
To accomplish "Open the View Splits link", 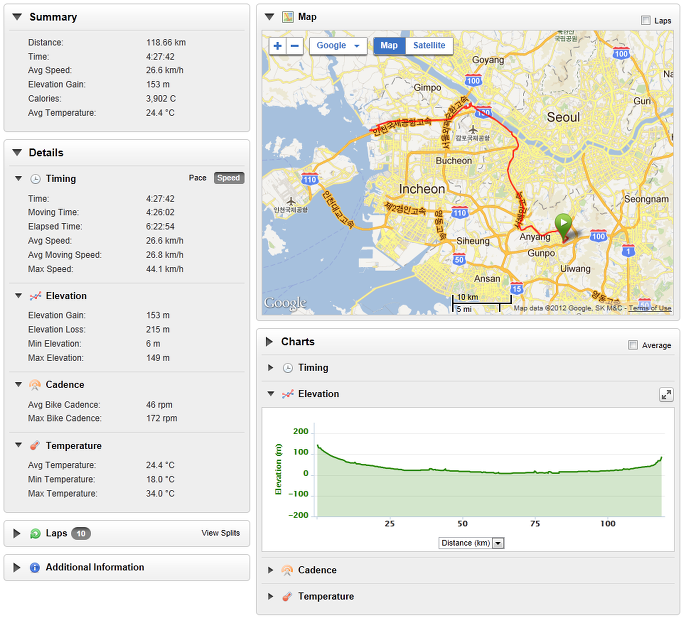I will [220, 533].
